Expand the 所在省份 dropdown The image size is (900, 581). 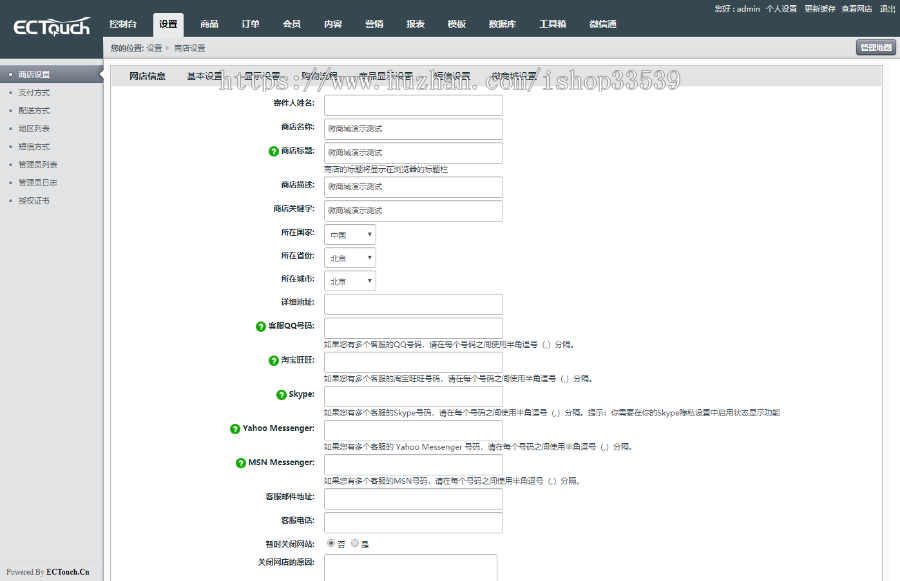350,258
